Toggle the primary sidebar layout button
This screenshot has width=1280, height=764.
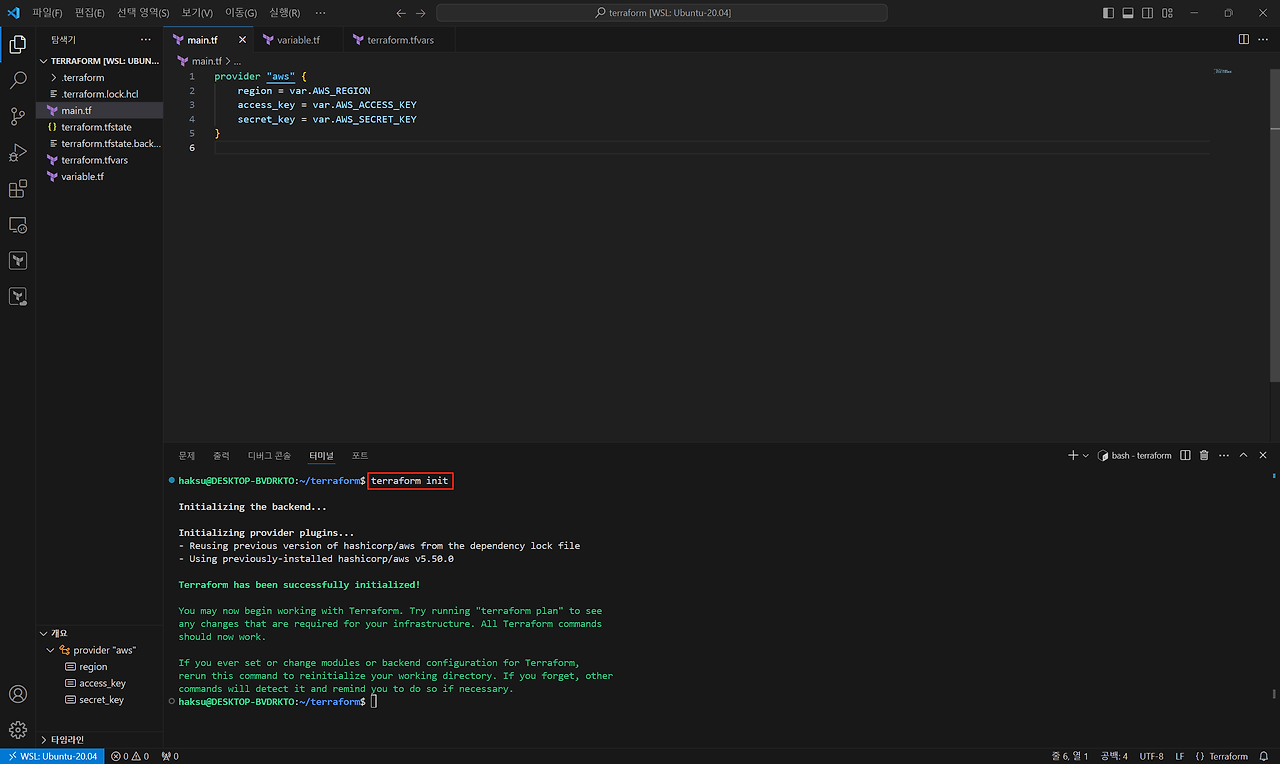1108,13
